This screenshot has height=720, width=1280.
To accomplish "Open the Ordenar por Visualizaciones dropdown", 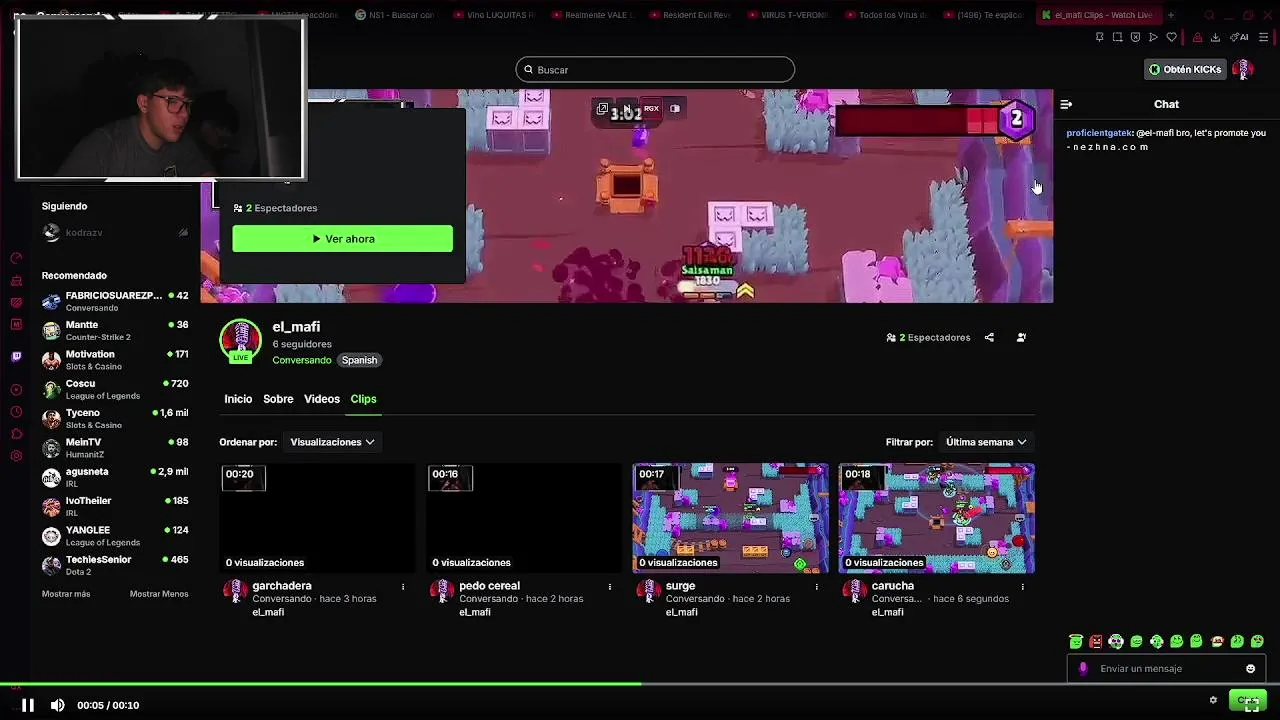I will pyautogui.click(x=332, y=442).
